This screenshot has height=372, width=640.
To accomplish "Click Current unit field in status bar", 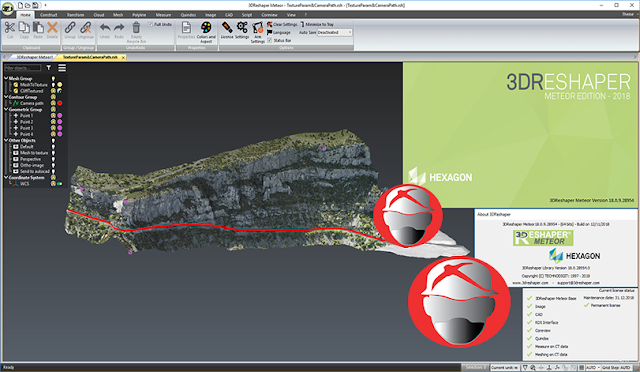I will tap(504, 368).
